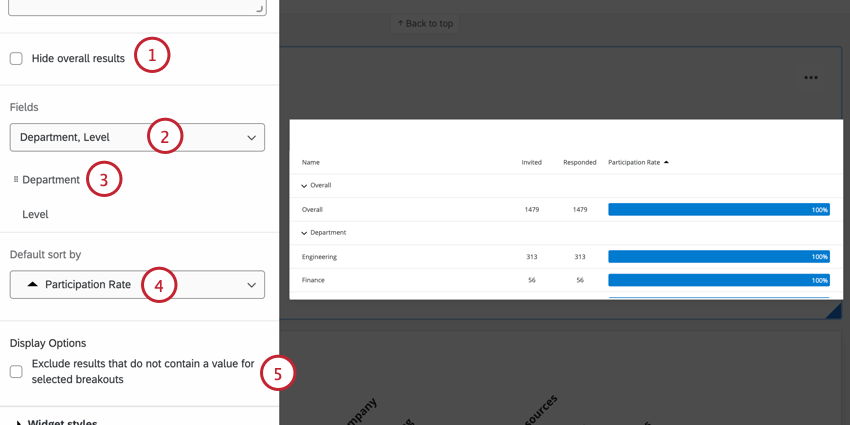Select the Department field item

[51, 179]
